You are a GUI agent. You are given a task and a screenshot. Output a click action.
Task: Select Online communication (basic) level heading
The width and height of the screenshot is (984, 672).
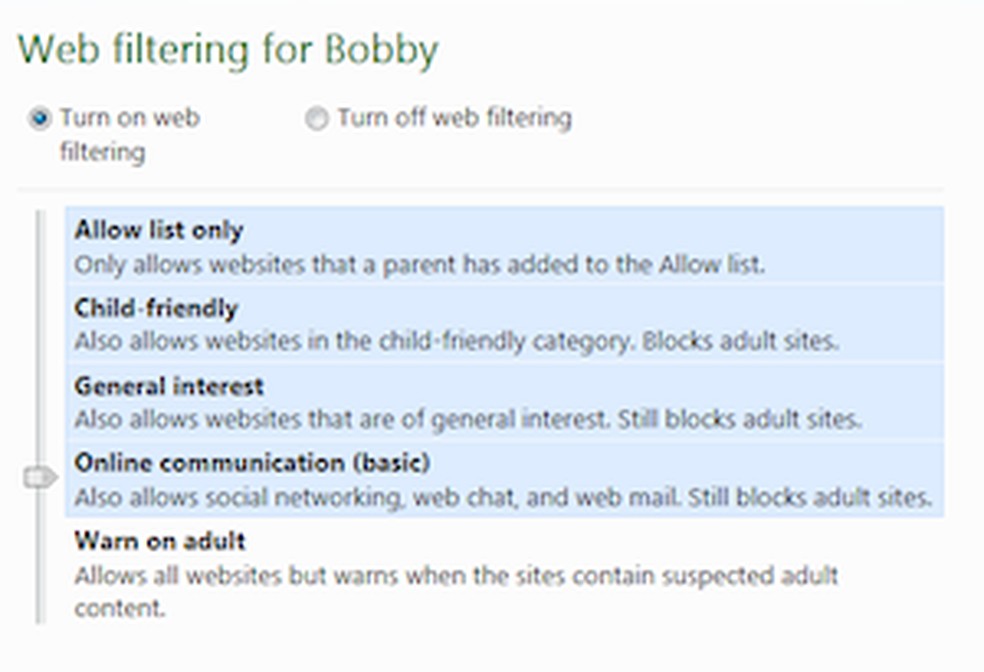[251, 463]
